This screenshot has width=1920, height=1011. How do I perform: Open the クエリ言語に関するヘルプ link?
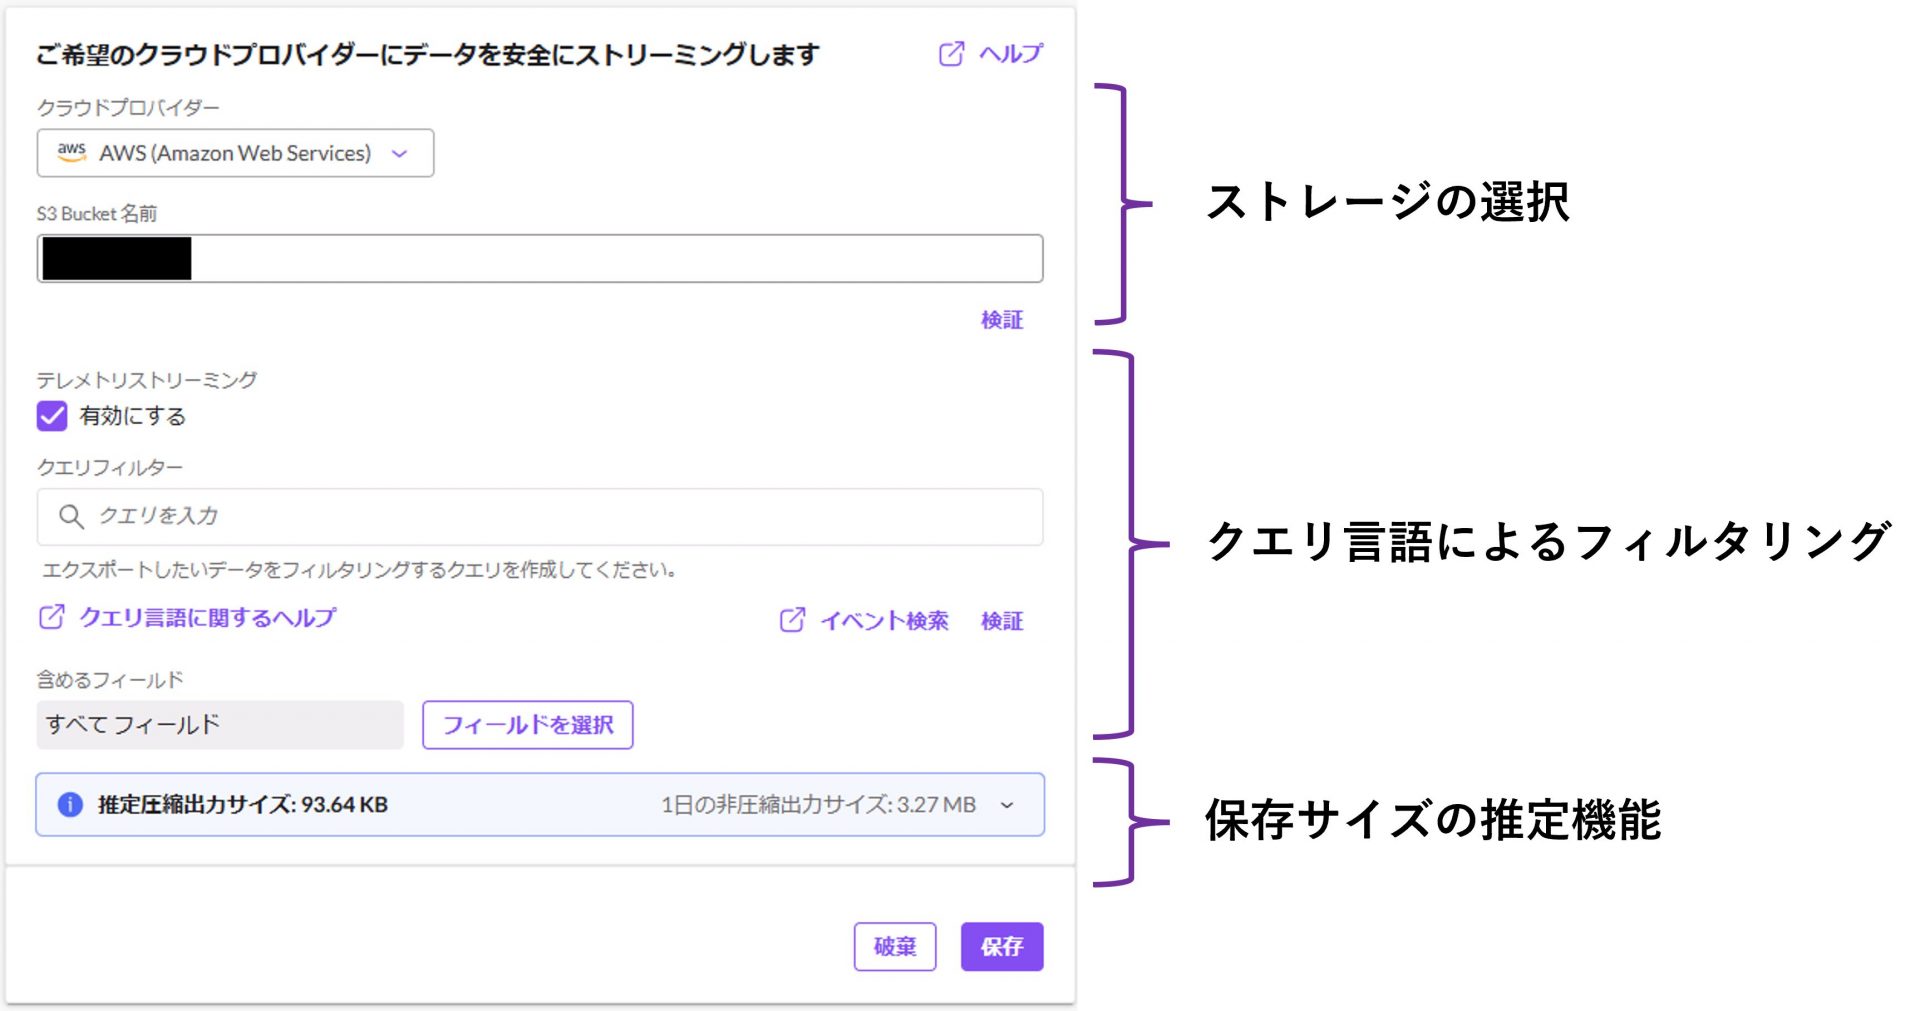[x=207, y=618]
